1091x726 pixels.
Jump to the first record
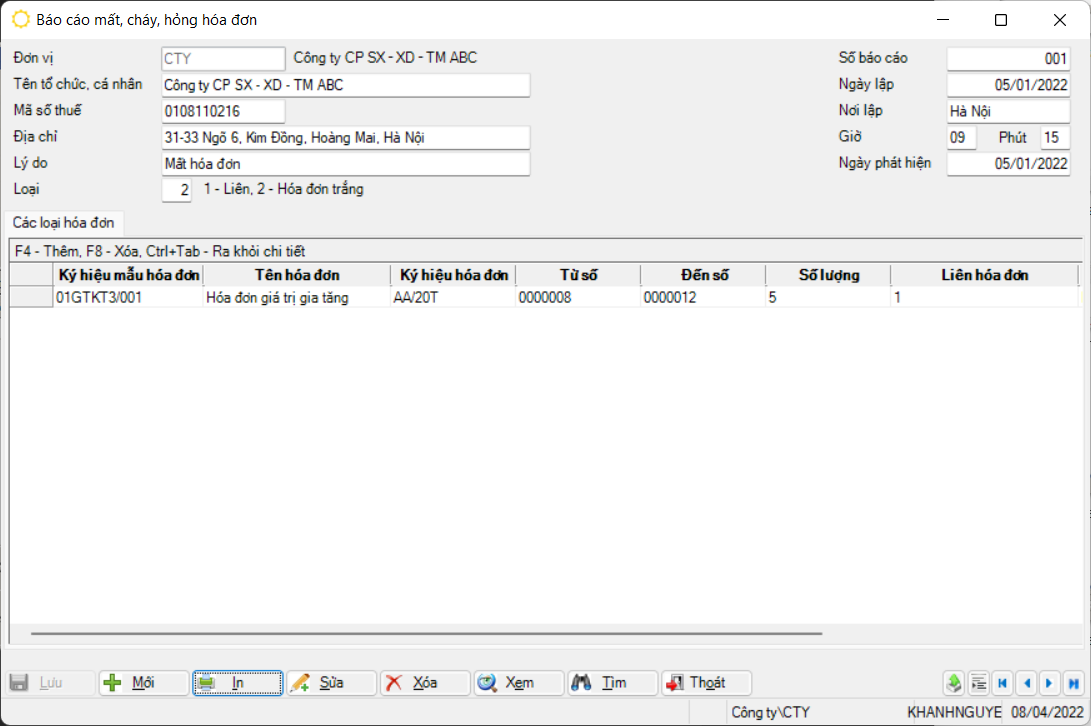tap(1002, 683)
